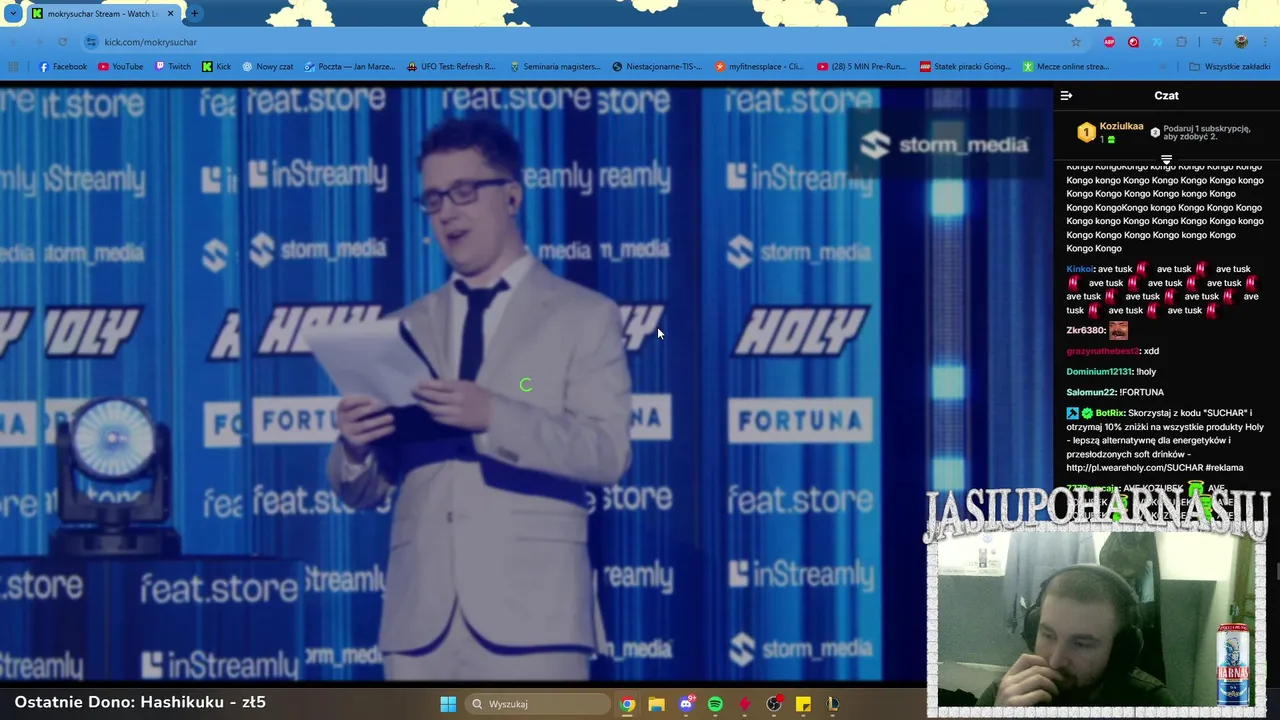Click the Dominium12131 username in chat
This screenshot has width=1280, height=720.
[x=1100, y=372]
